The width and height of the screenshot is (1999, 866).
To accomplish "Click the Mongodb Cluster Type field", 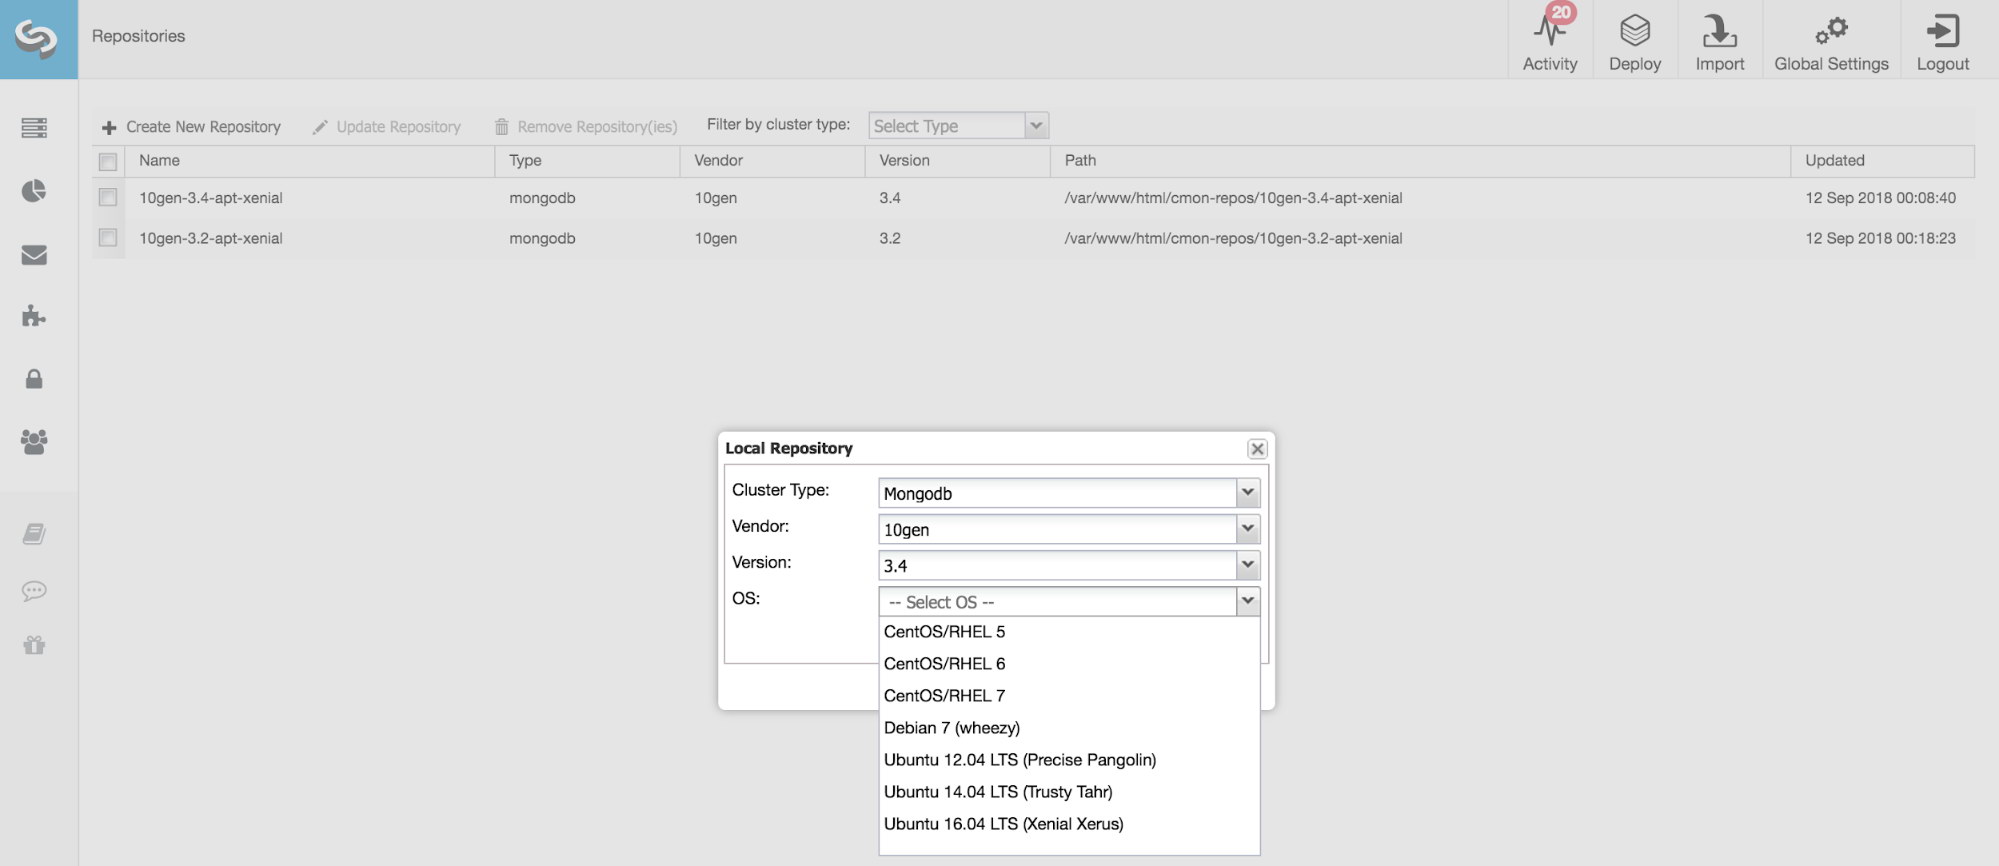I will pyautogui.click(x=1058, y=493).
